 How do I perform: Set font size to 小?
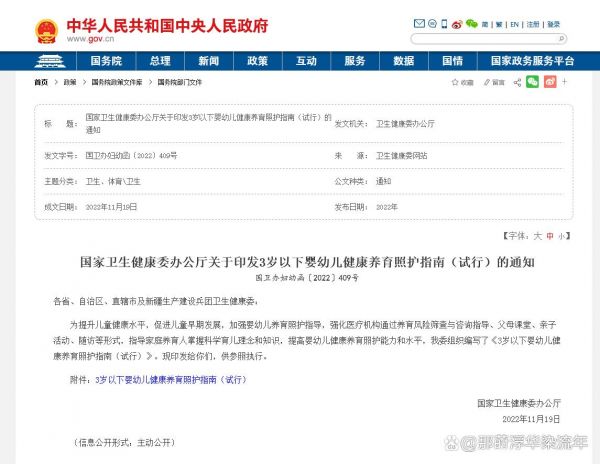pyautogui.click(x=562, y=236)
